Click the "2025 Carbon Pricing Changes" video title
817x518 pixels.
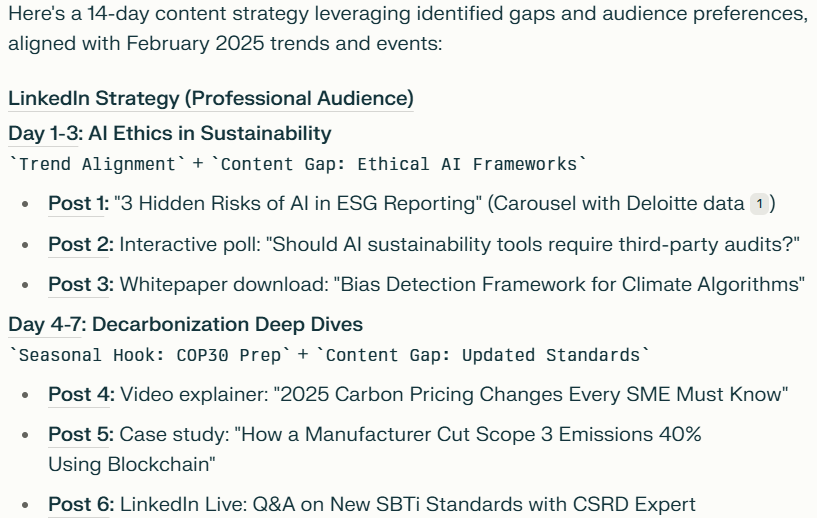coord(531,394)
